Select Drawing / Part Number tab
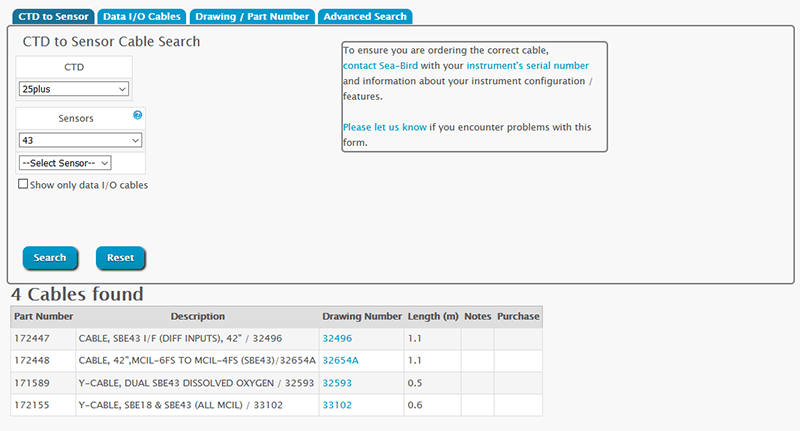 (252, 16)
